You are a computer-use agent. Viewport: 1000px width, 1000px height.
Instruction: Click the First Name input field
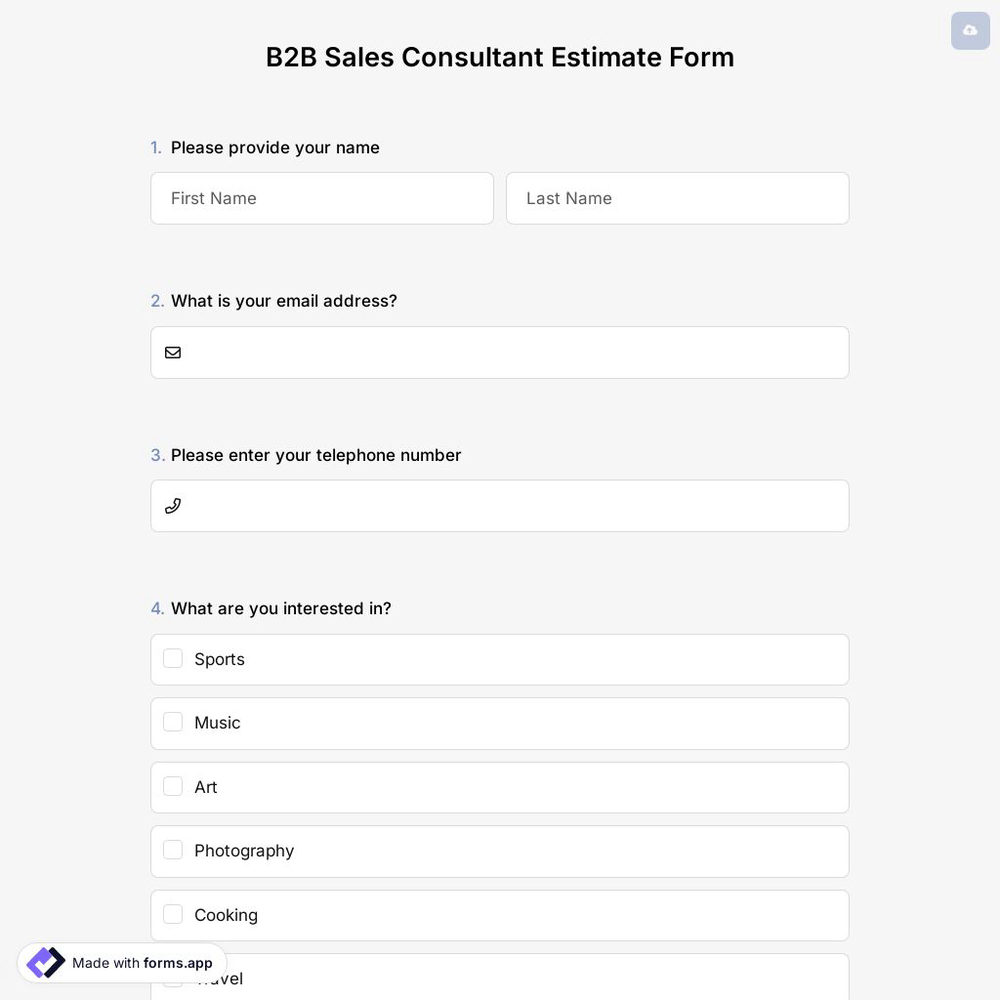322,198
